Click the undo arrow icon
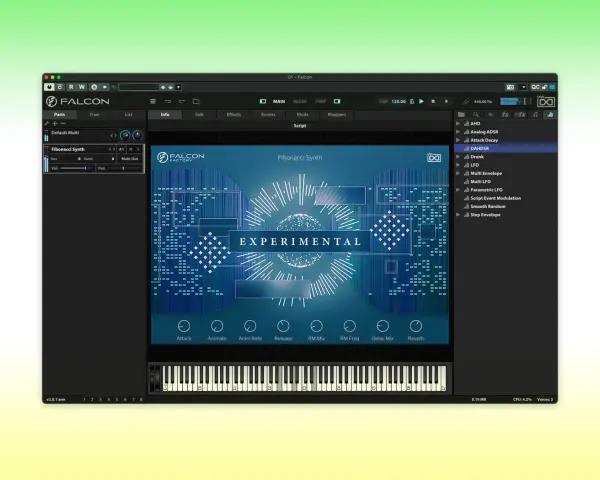 168,101
